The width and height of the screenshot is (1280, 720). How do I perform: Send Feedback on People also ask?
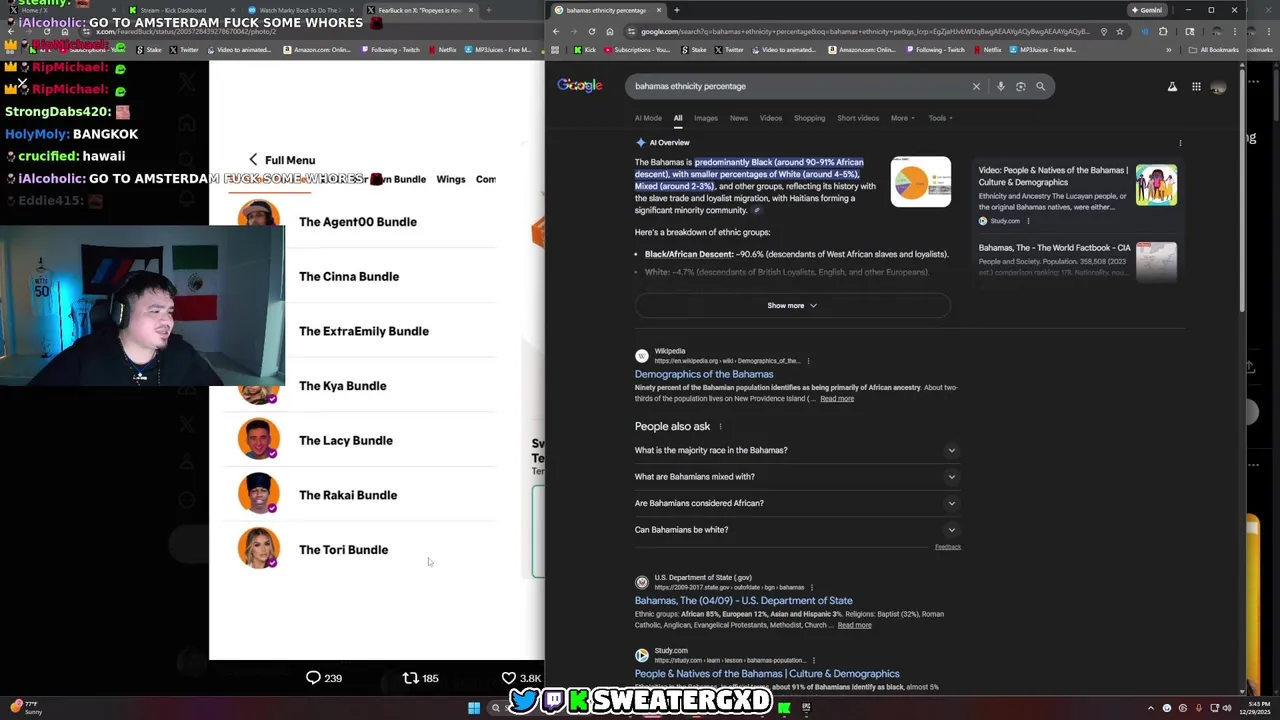(948, 547)
